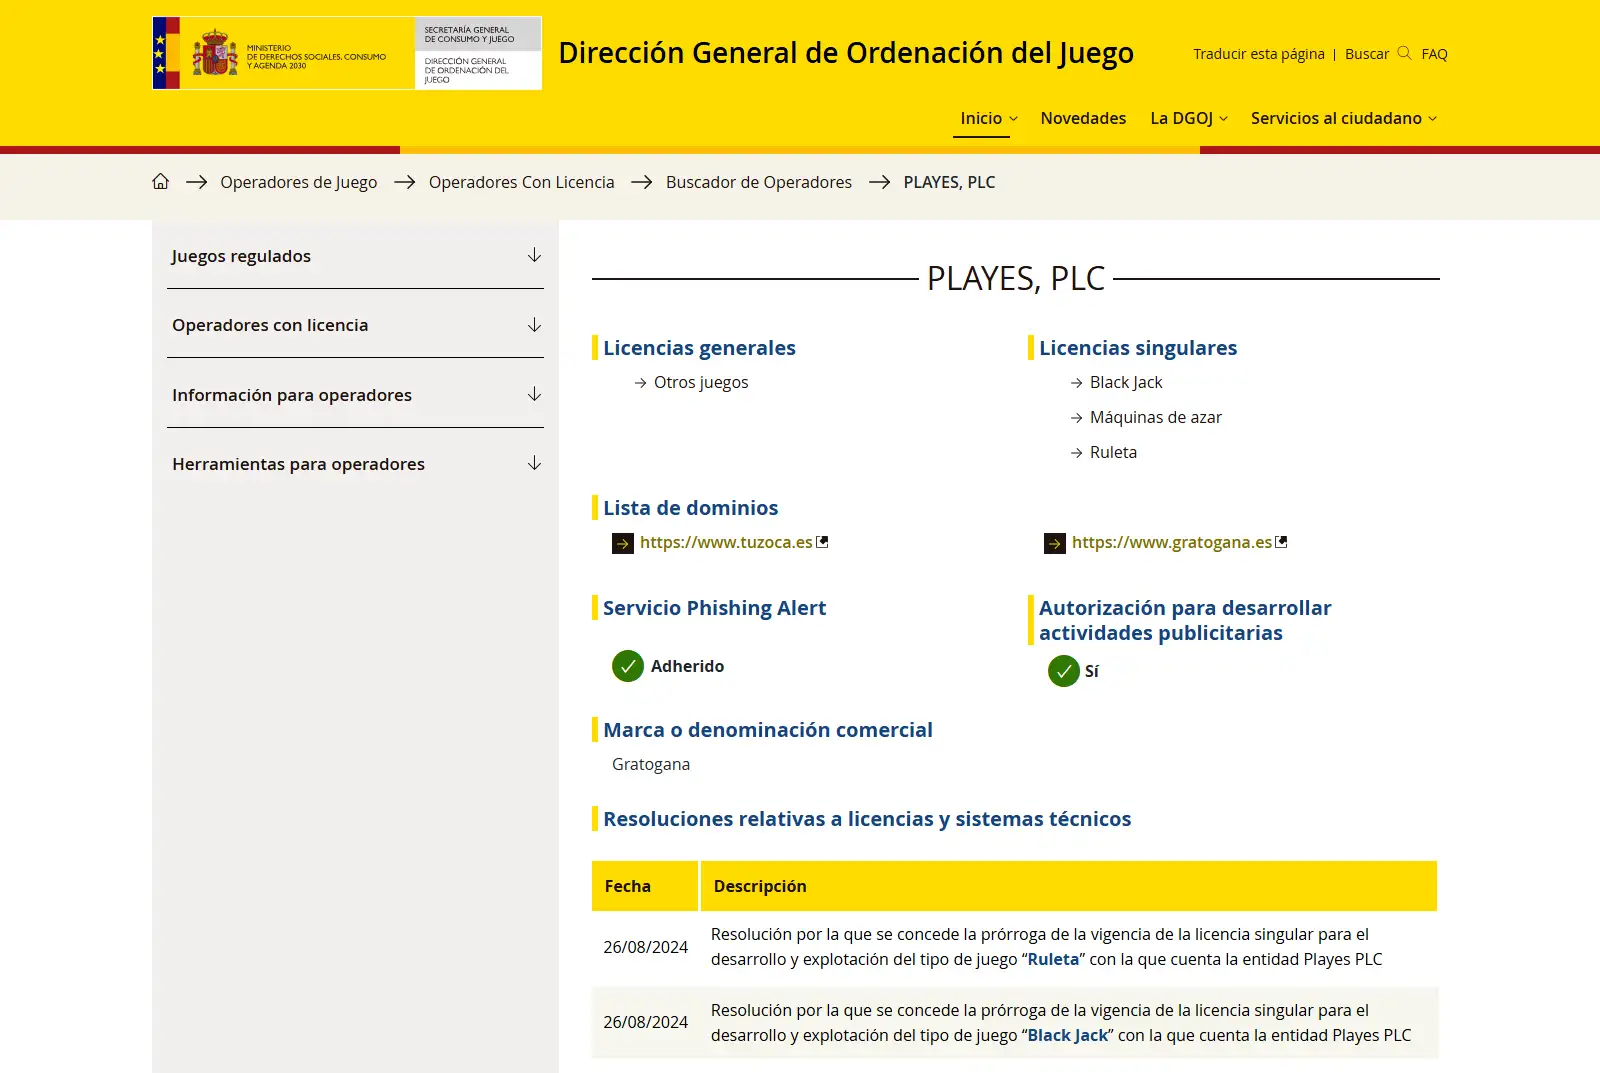Image resolution: width=1600 pixels, height=1073 pixels.
Task: Click Traducir esta página link
Action: point(1258,54)
